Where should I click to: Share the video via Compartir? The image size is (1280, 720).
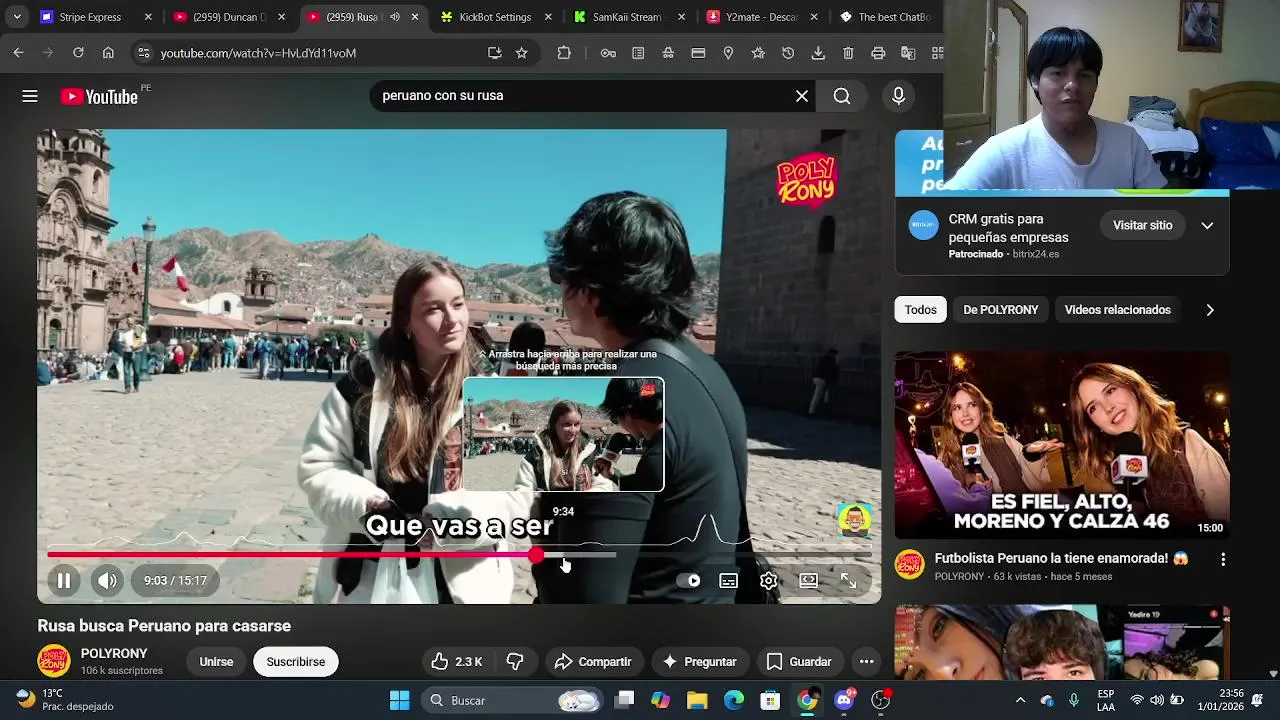tap(593, 662)
